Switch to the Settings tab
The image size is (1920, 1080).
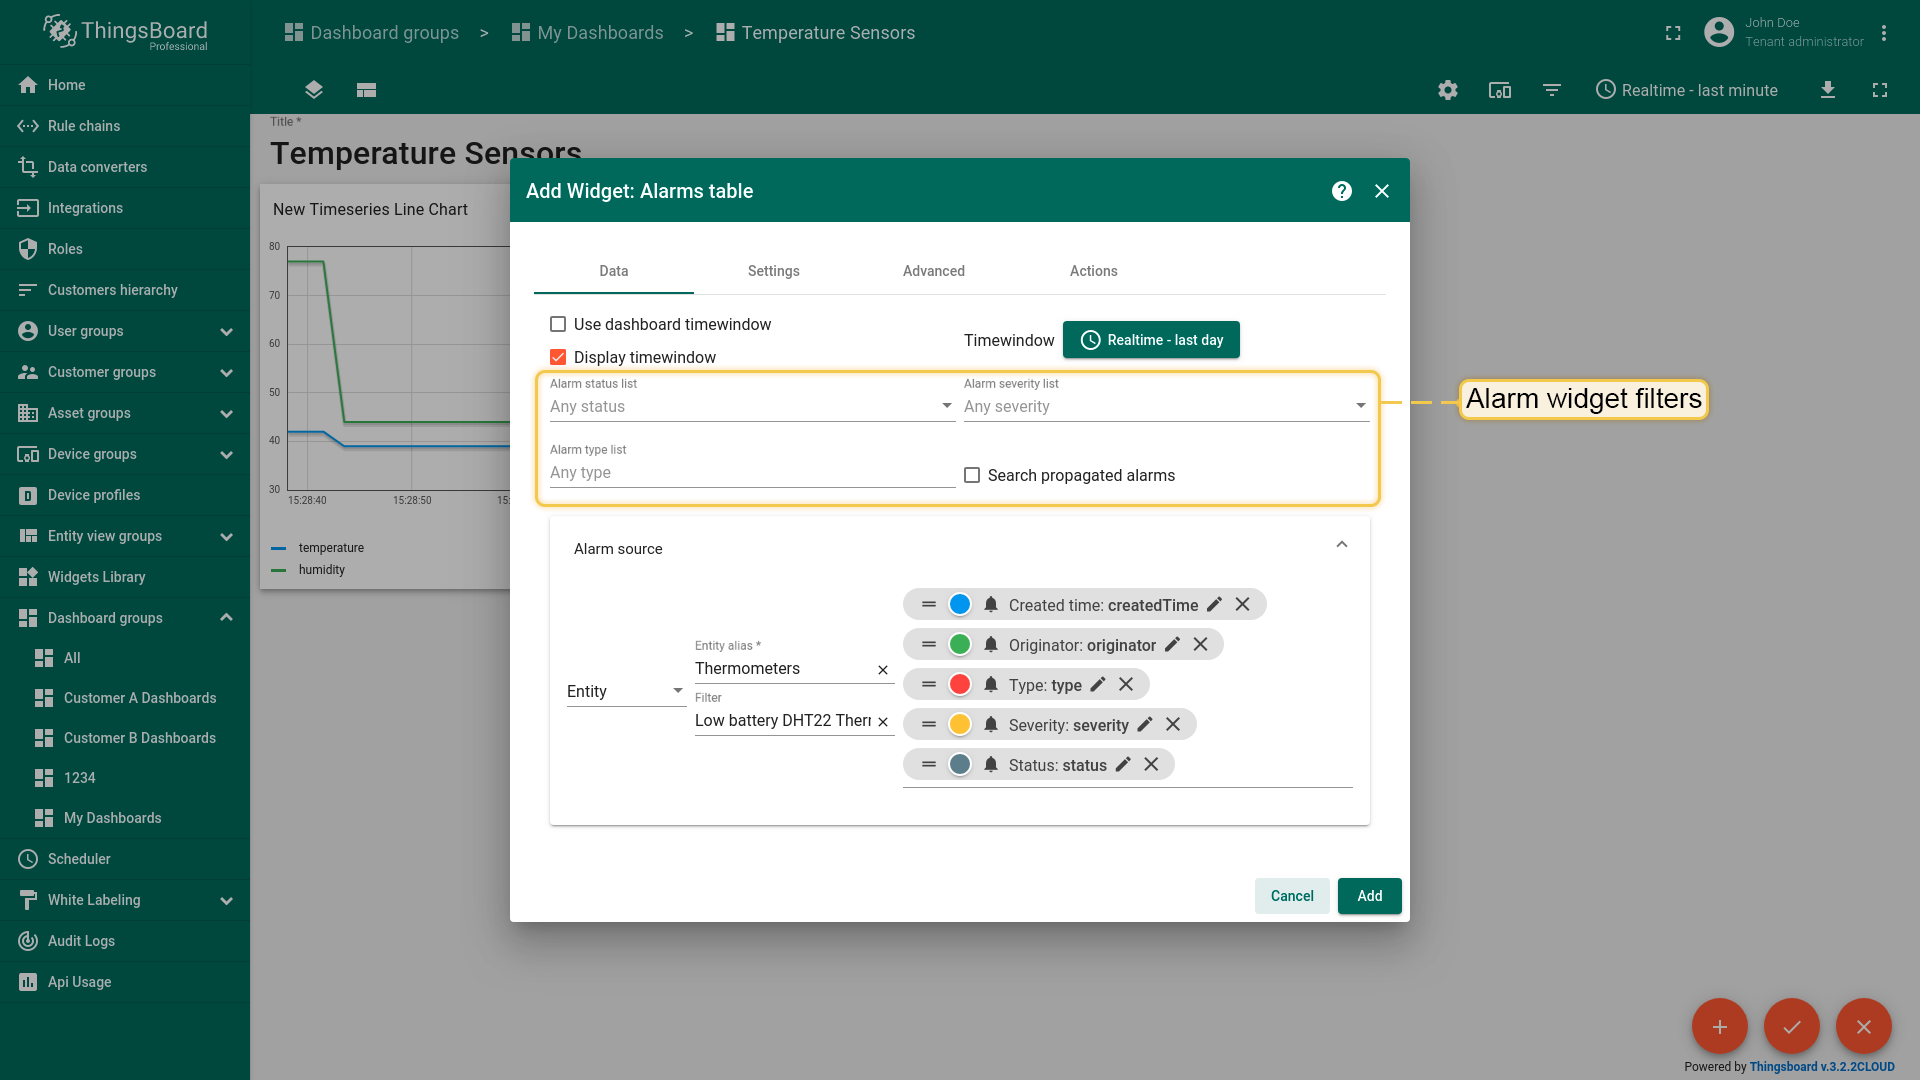pos(774,271)
